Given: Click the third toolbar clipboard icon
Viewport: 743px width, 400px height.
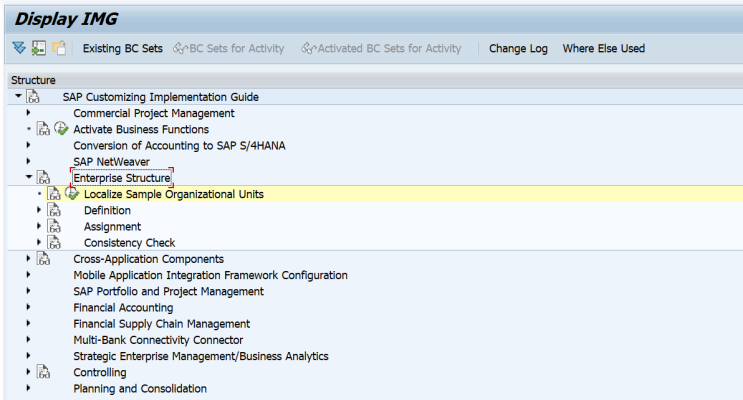Looking at the screenshot, I should point(59,48).
